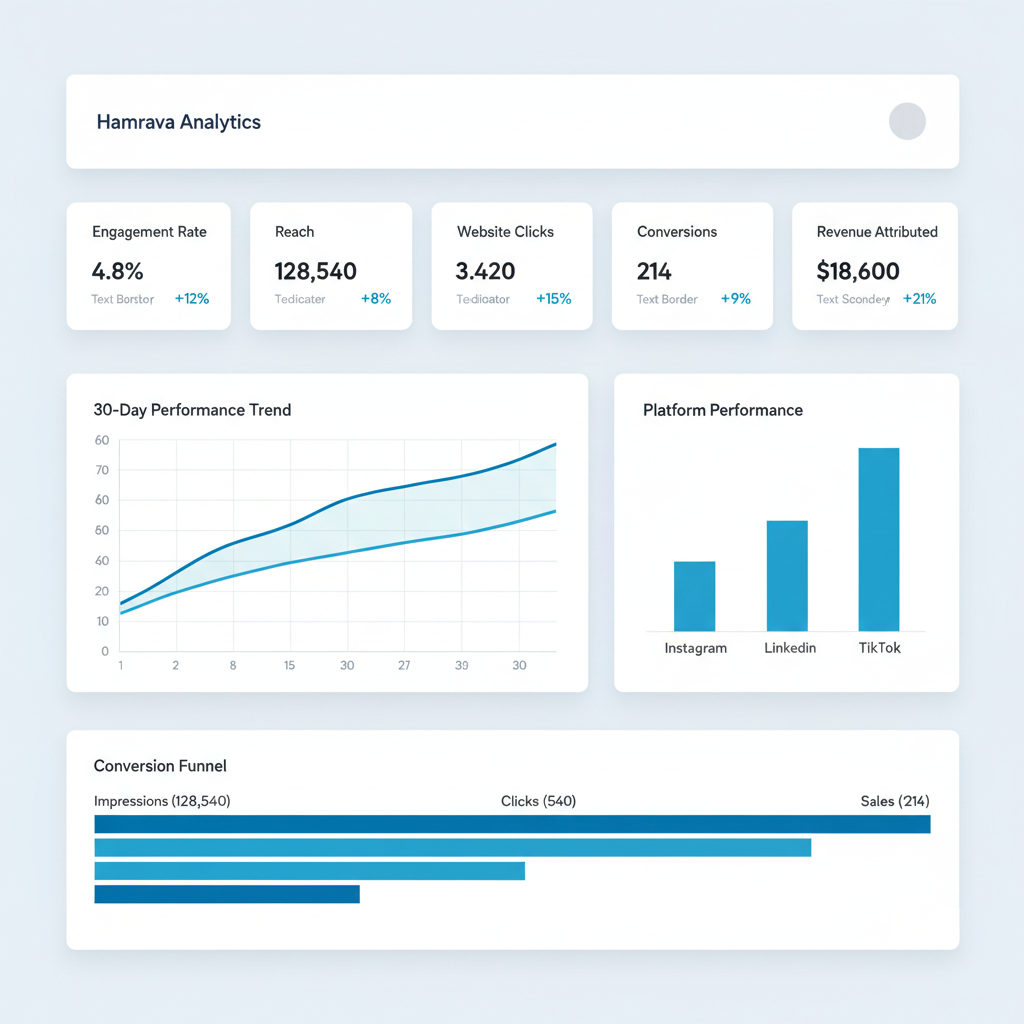Click the profile avatar icon
Screen dimensions: 1024x1024
(x=907, y=121)
